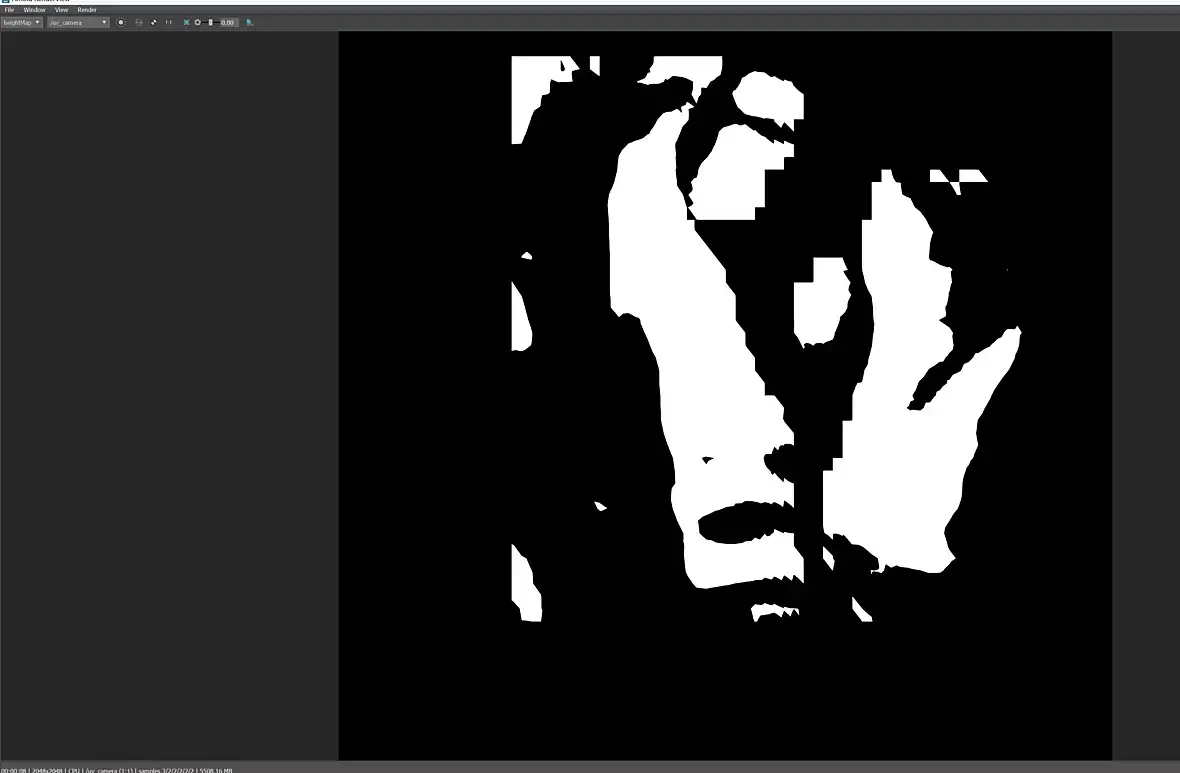The height and width of the screenshot is (773, 1180).
Task: Click the exposure sun icon
Action: point(197,23)
